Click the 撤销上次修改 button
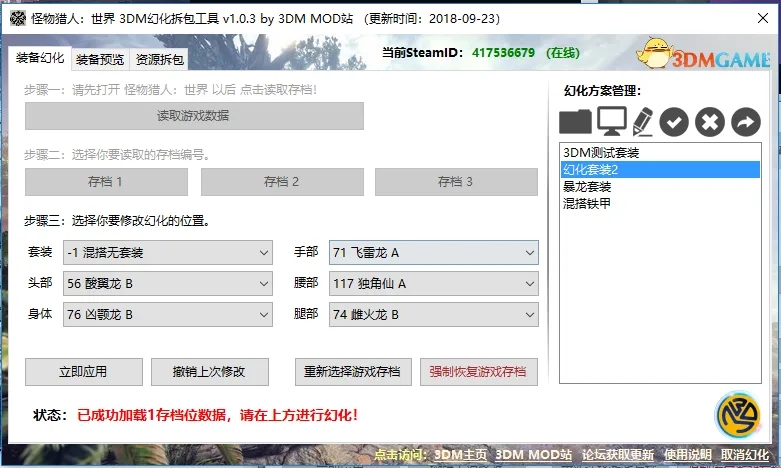 coord(210,372)
